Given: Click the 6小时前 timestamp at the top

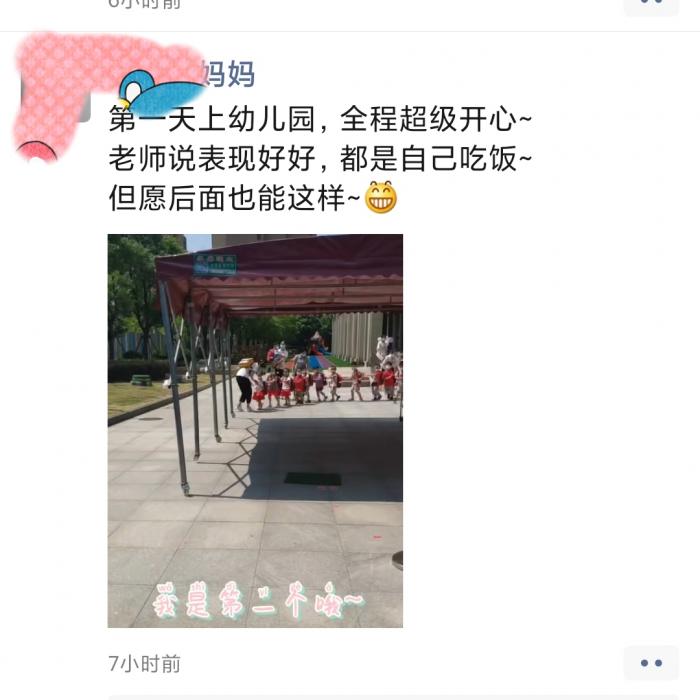Looking at the screenshot, I should click(x=145, y=4).
